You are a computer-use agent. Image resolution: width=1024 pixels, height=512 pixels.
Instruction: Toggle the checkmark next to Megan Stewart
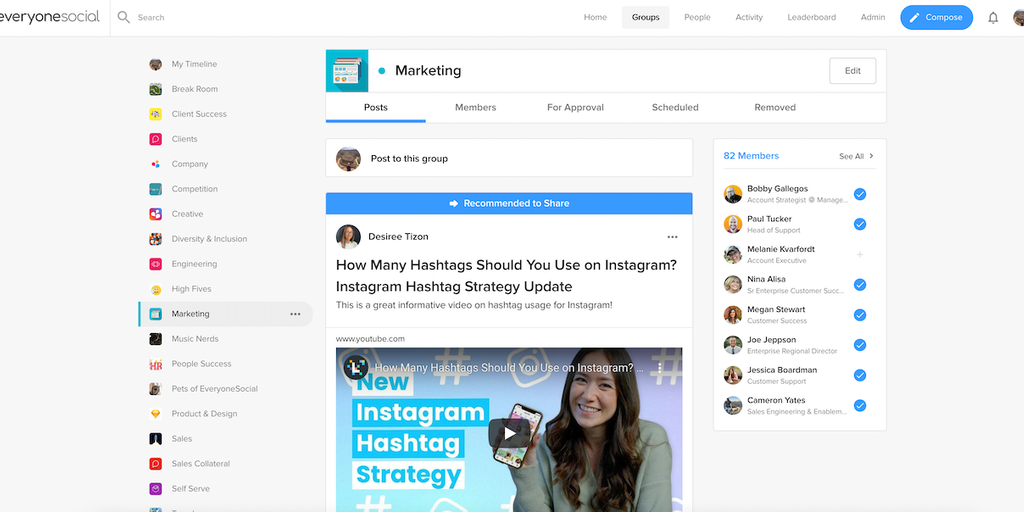860,315
